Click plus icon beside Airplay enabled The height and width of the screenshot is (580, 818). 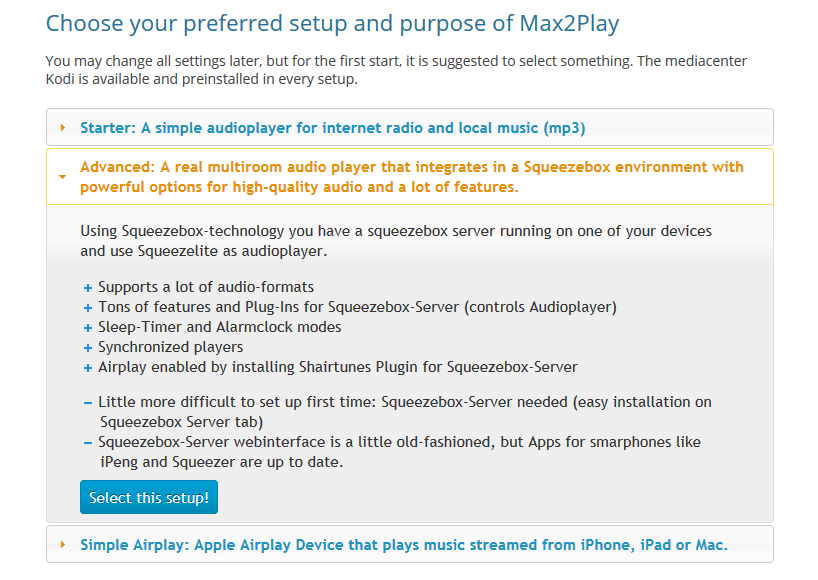[x=88, y=368]
